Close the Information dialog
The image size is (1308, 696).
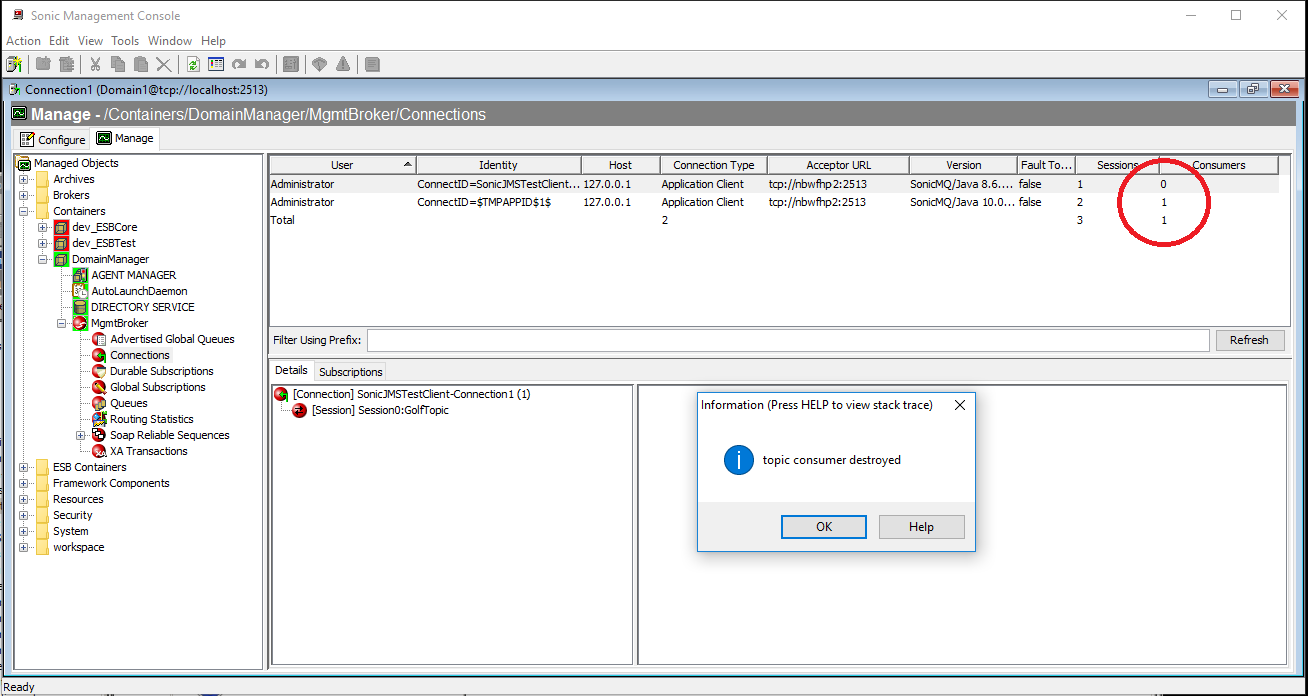click(960, 405)
